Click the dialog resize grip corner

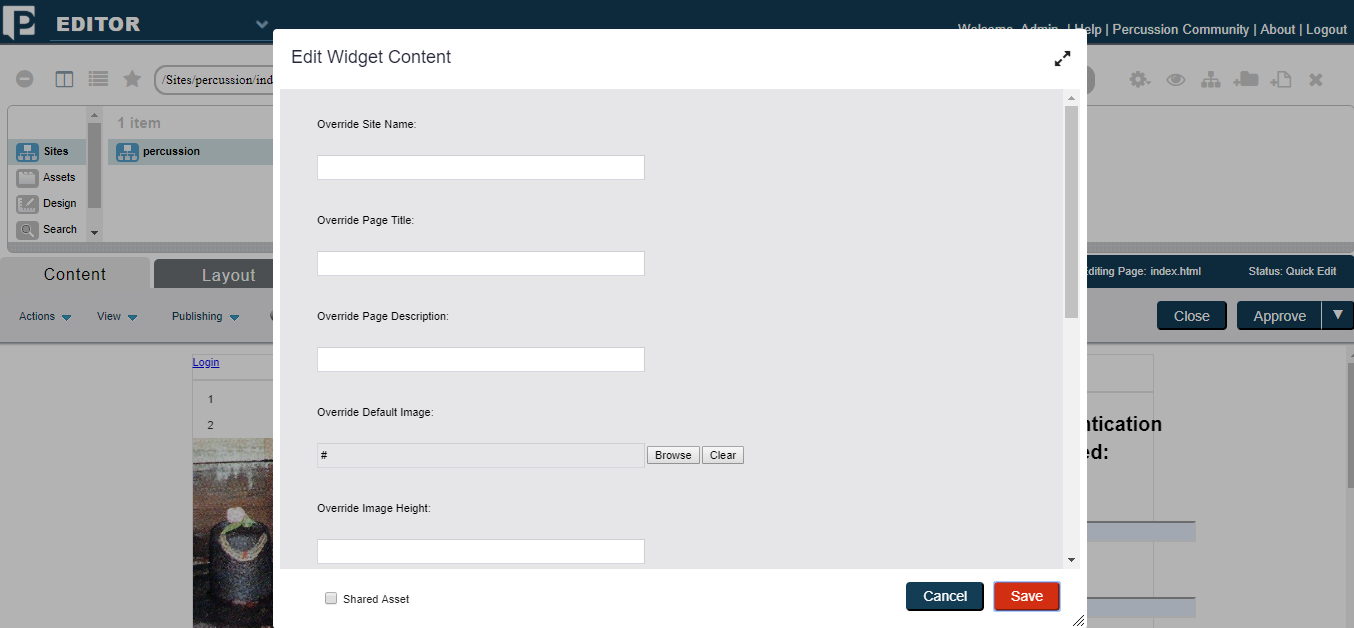(x=1078, y=621)
